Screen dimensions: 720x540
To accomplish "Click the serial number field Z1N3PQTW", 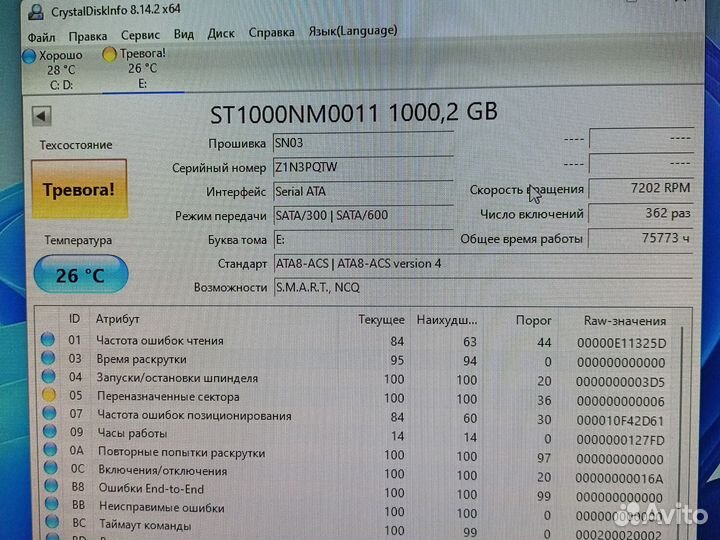I will (x=363, y=167).
